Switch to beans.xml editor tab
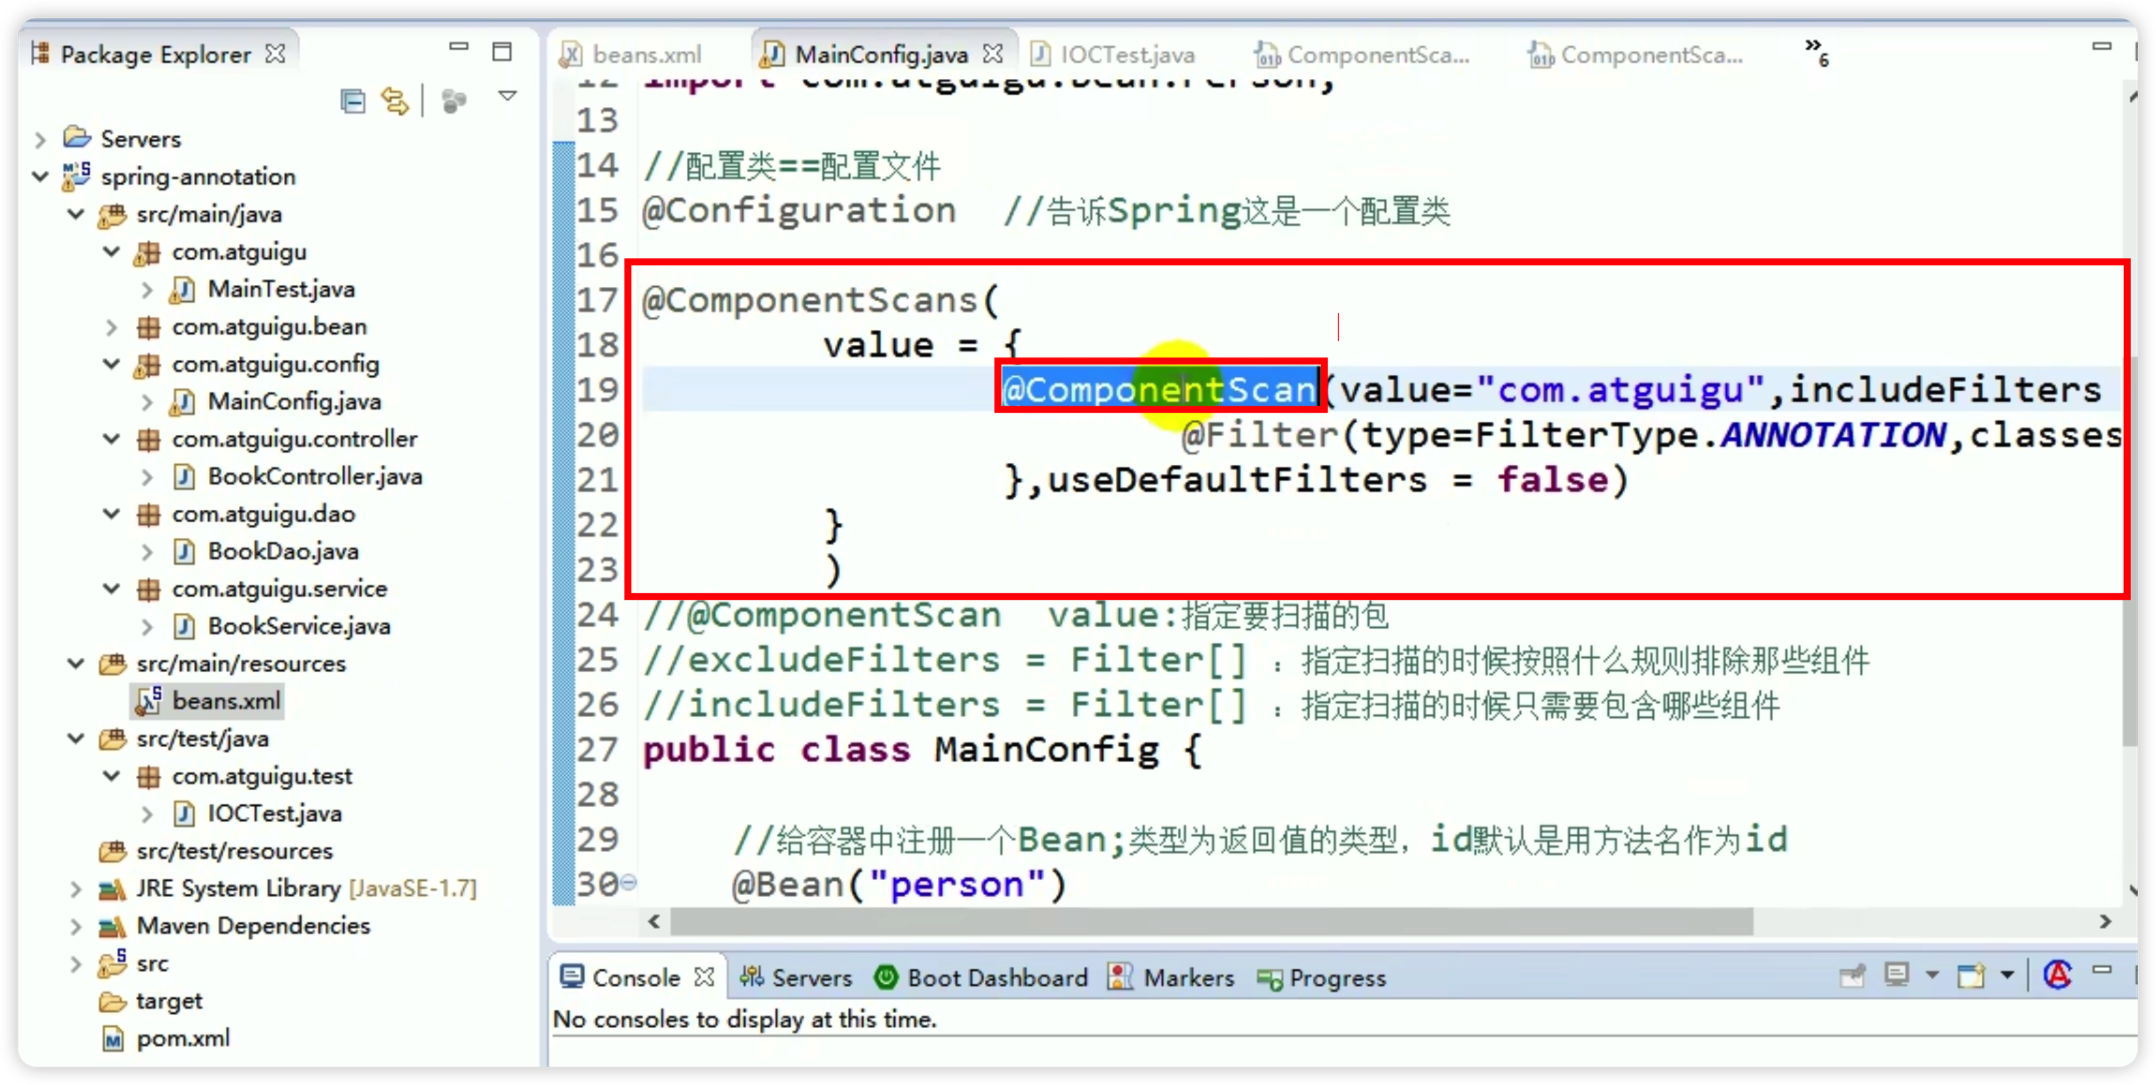The height and width of the screenshot is (1085, 2156). 631,54
